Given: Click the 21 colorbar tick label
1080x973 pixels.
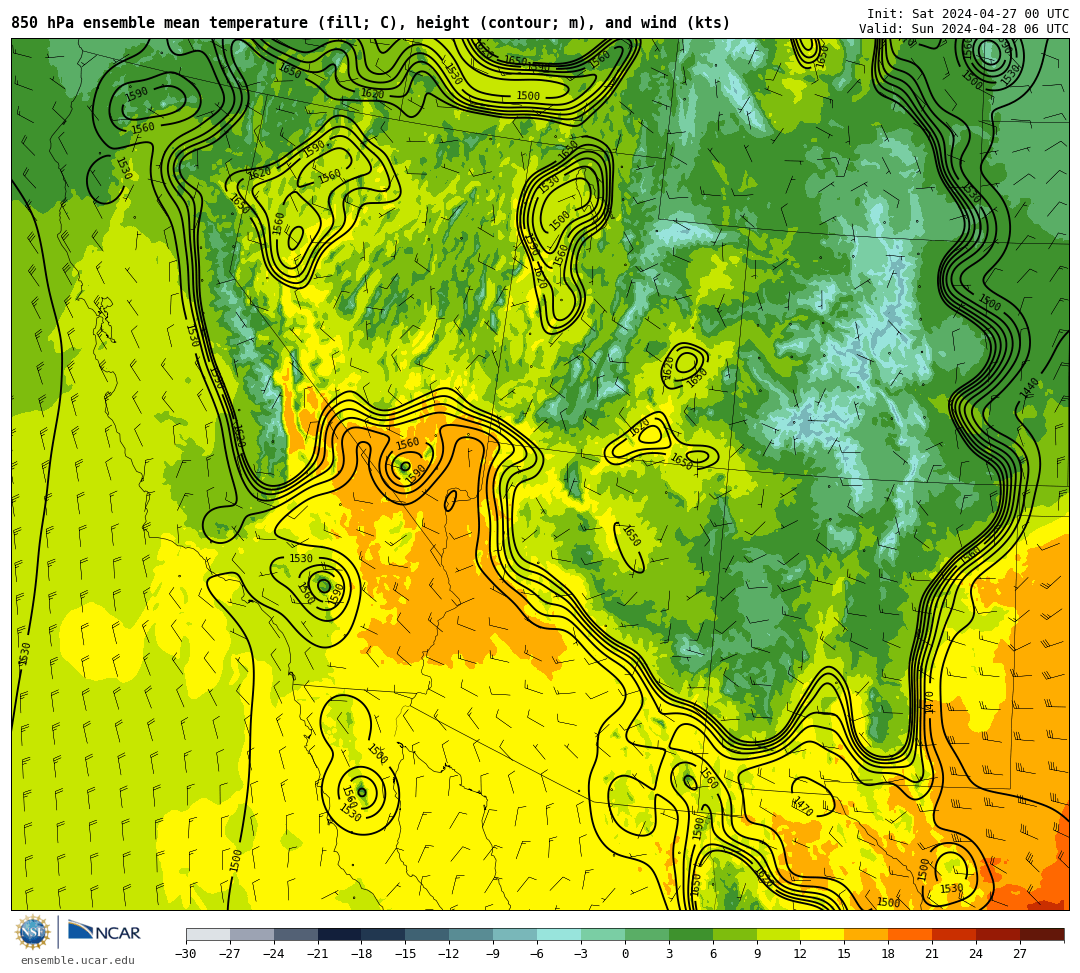Looking at the screenshot, I should click(933, 954).
